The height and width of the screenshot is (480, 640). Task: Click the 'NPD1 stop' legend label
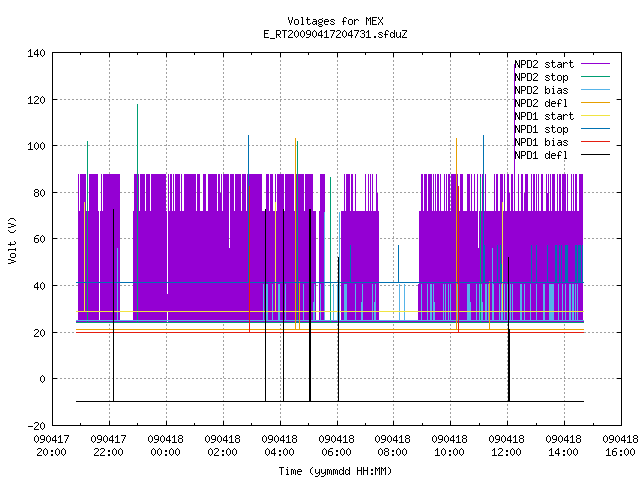[x=541, y=129]
